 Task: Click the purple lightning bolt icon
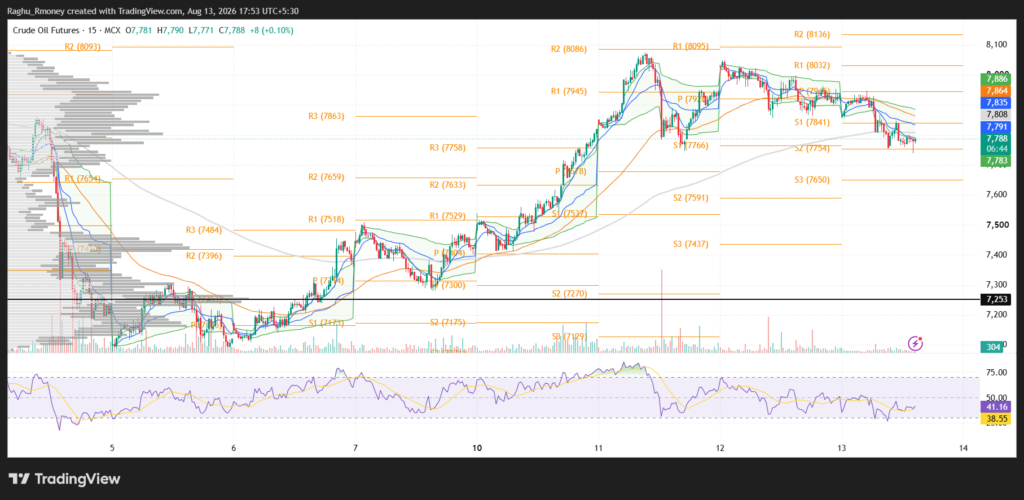pos(916,343)
